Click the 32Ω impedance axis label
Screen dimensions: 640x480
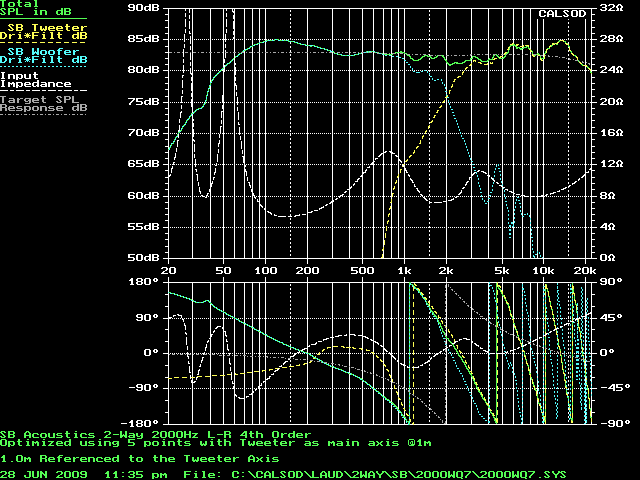coord(610,6)
